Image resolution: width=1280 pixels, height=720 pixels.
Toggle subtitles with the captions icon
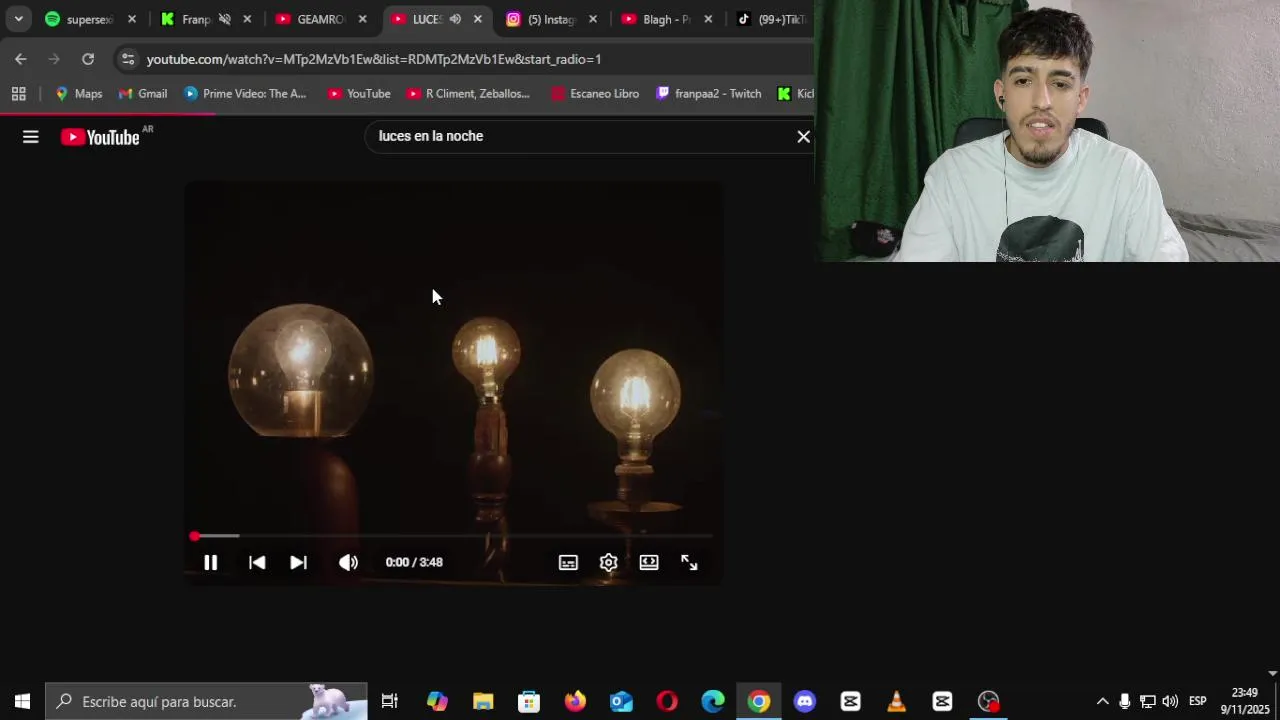tap(568, 562)
